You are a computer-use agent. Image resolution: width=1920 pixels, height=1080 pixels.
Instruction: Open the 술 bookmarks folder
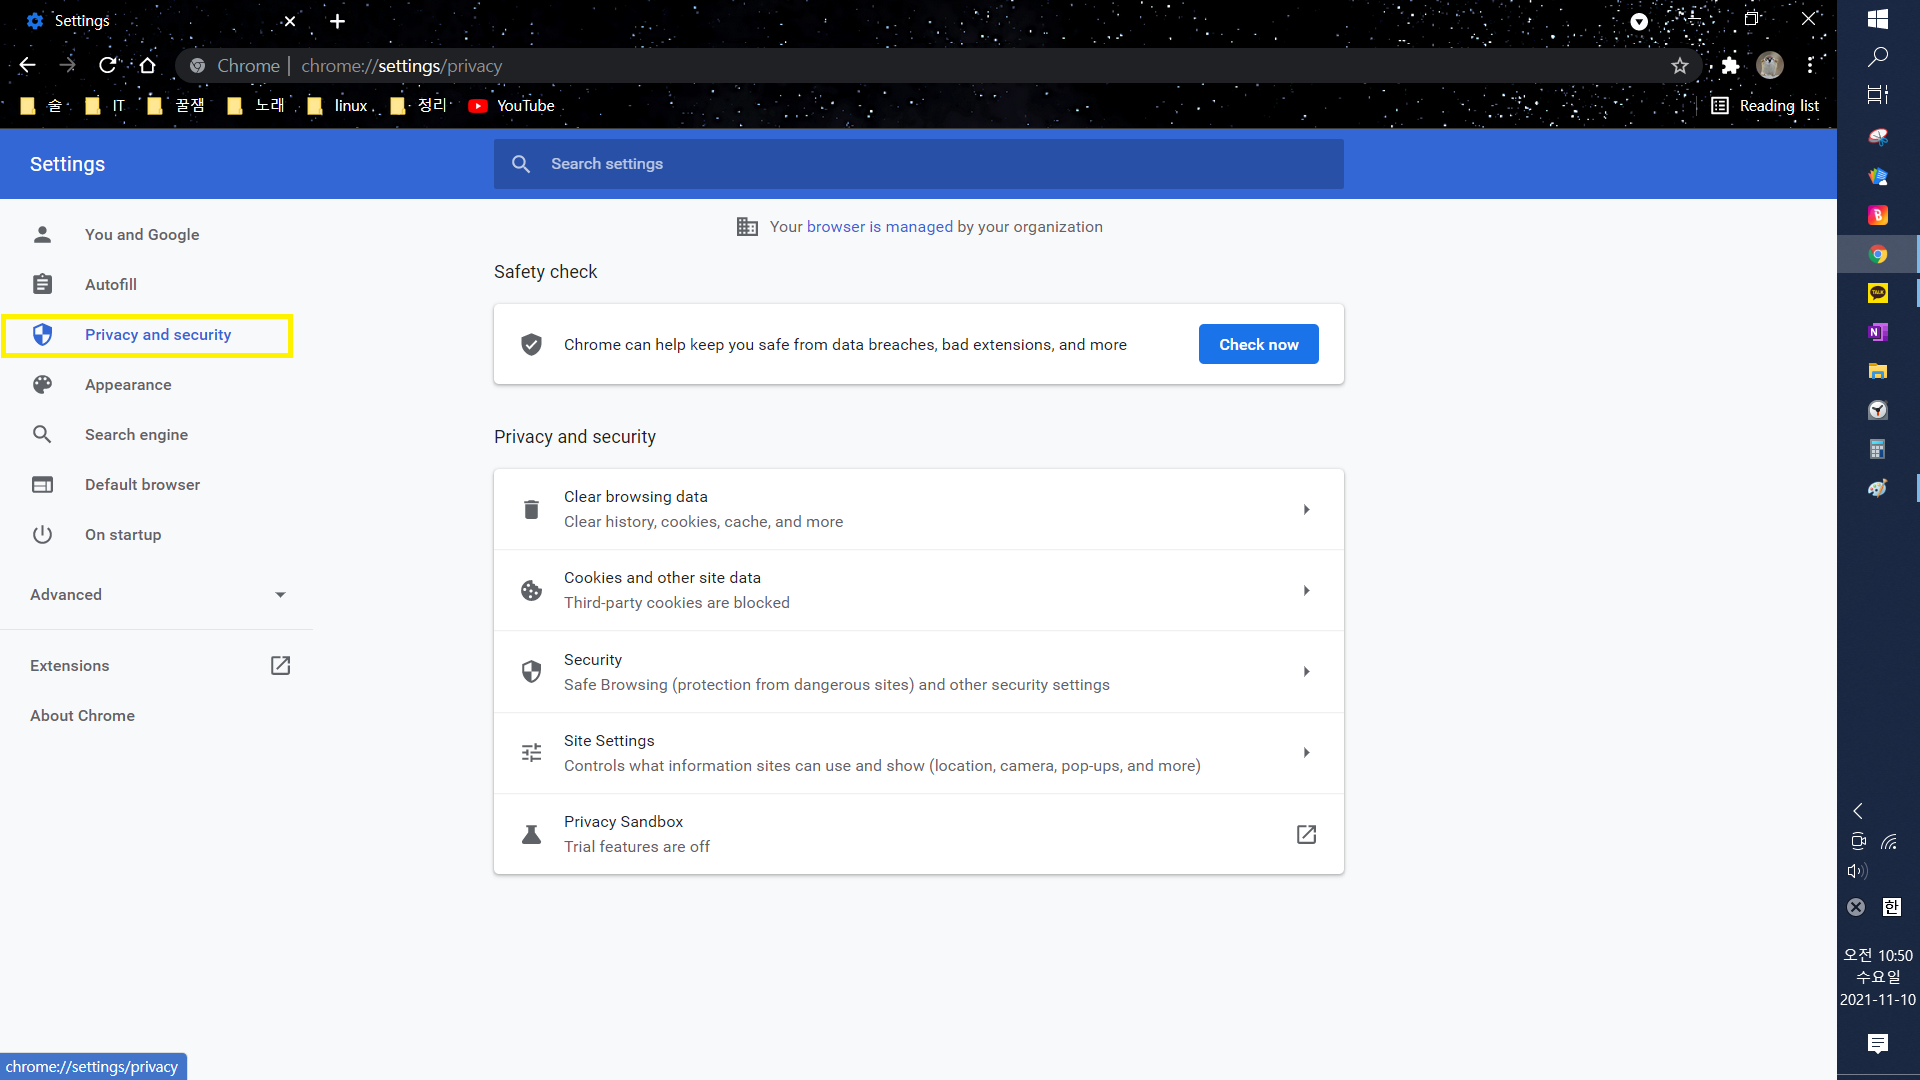coord(41,106)
